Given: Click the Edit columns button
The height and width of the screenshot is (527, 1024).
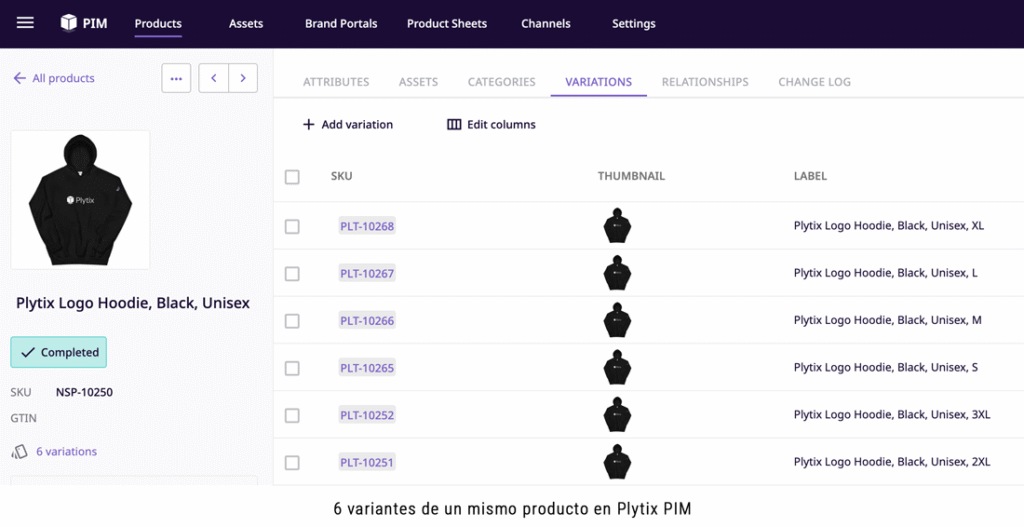Looking at the screenshot, I should [x=491, y=125].
